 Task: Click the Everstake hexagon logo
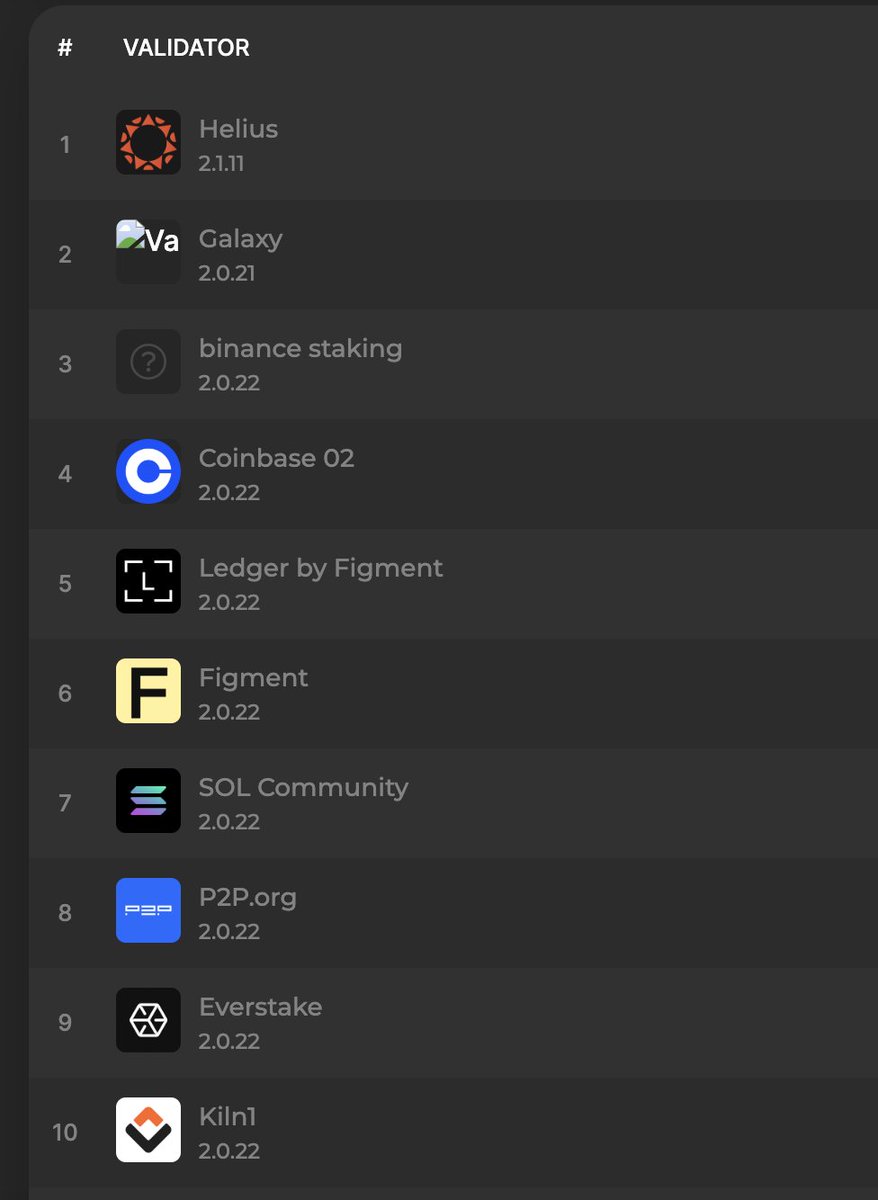coord(148,1020)
